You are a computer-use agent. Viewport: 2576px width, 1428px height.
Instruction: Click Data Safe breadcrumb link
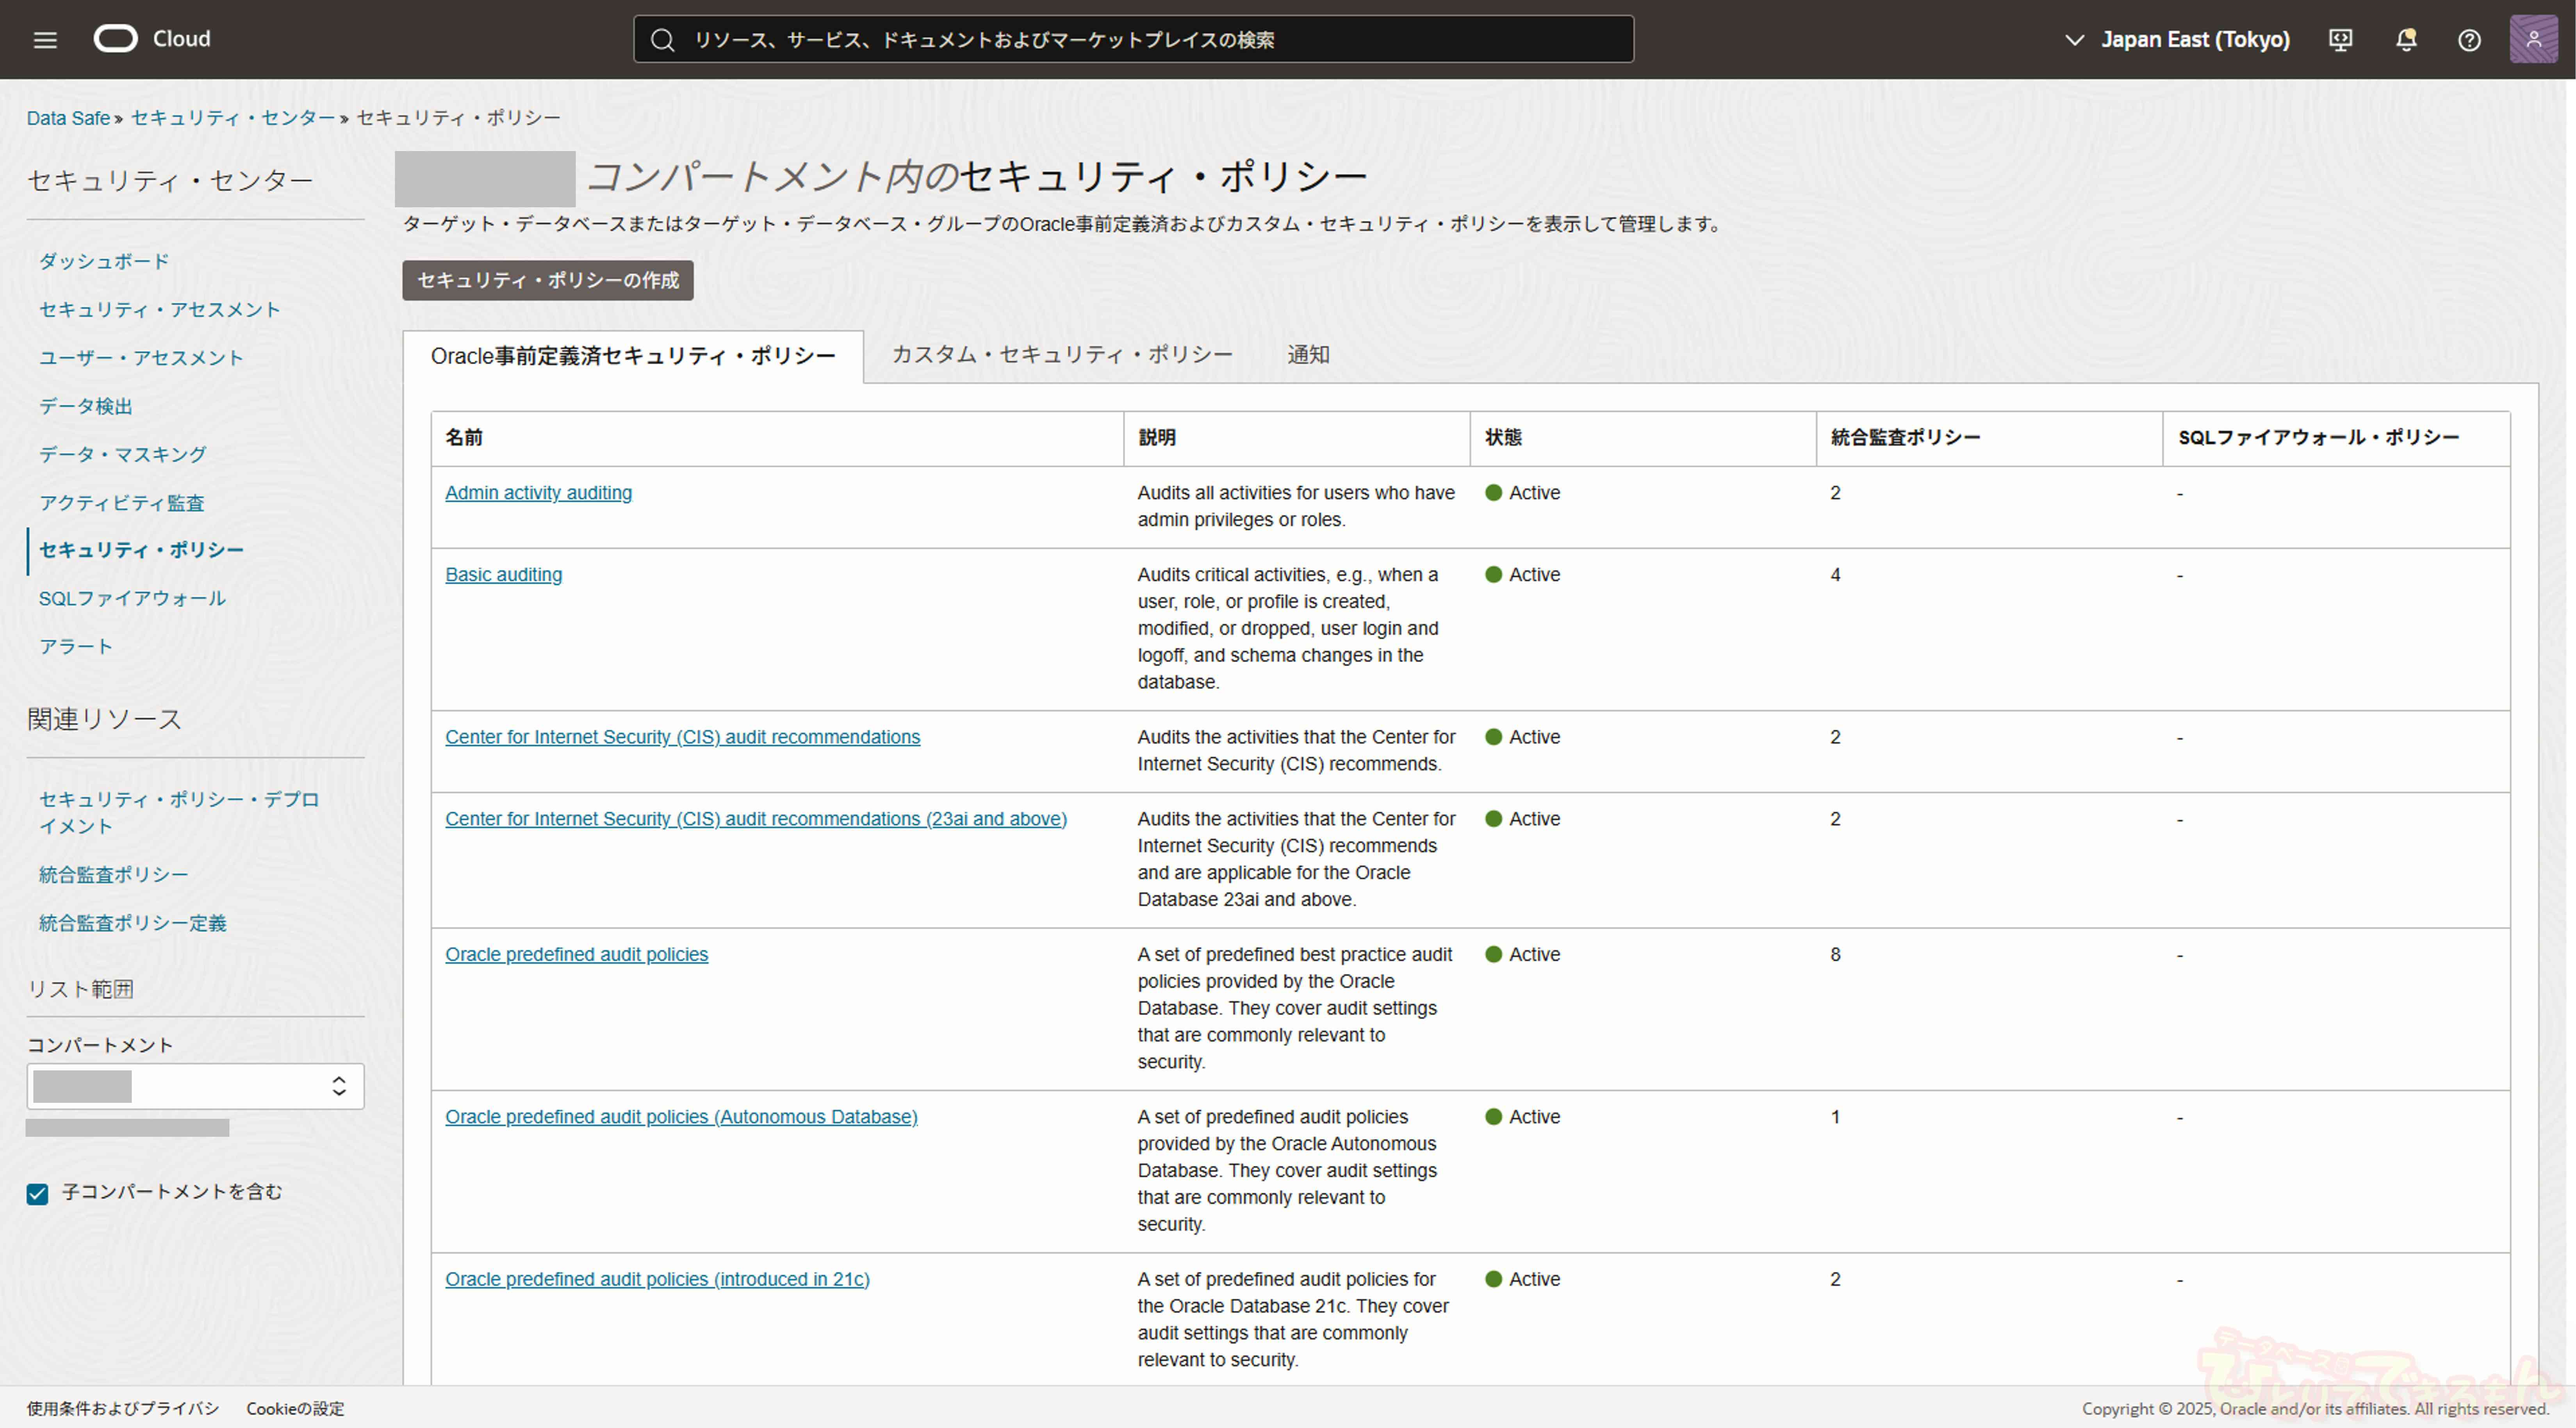pyautogui.click(x=68, y=118)
